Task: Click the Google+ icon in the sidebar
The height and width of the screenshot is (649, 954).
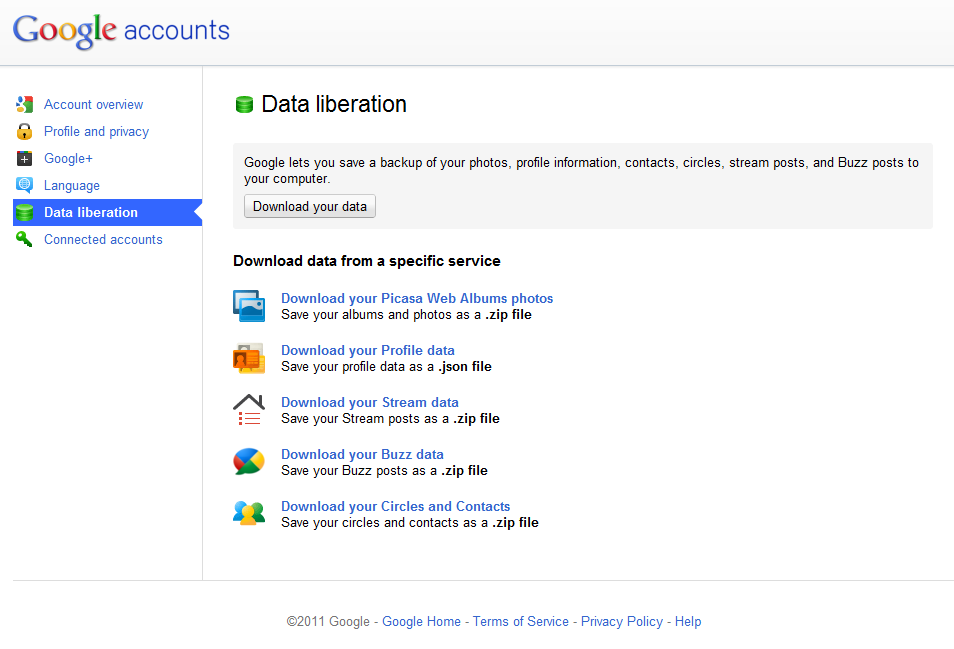Action: pos(25,158)
